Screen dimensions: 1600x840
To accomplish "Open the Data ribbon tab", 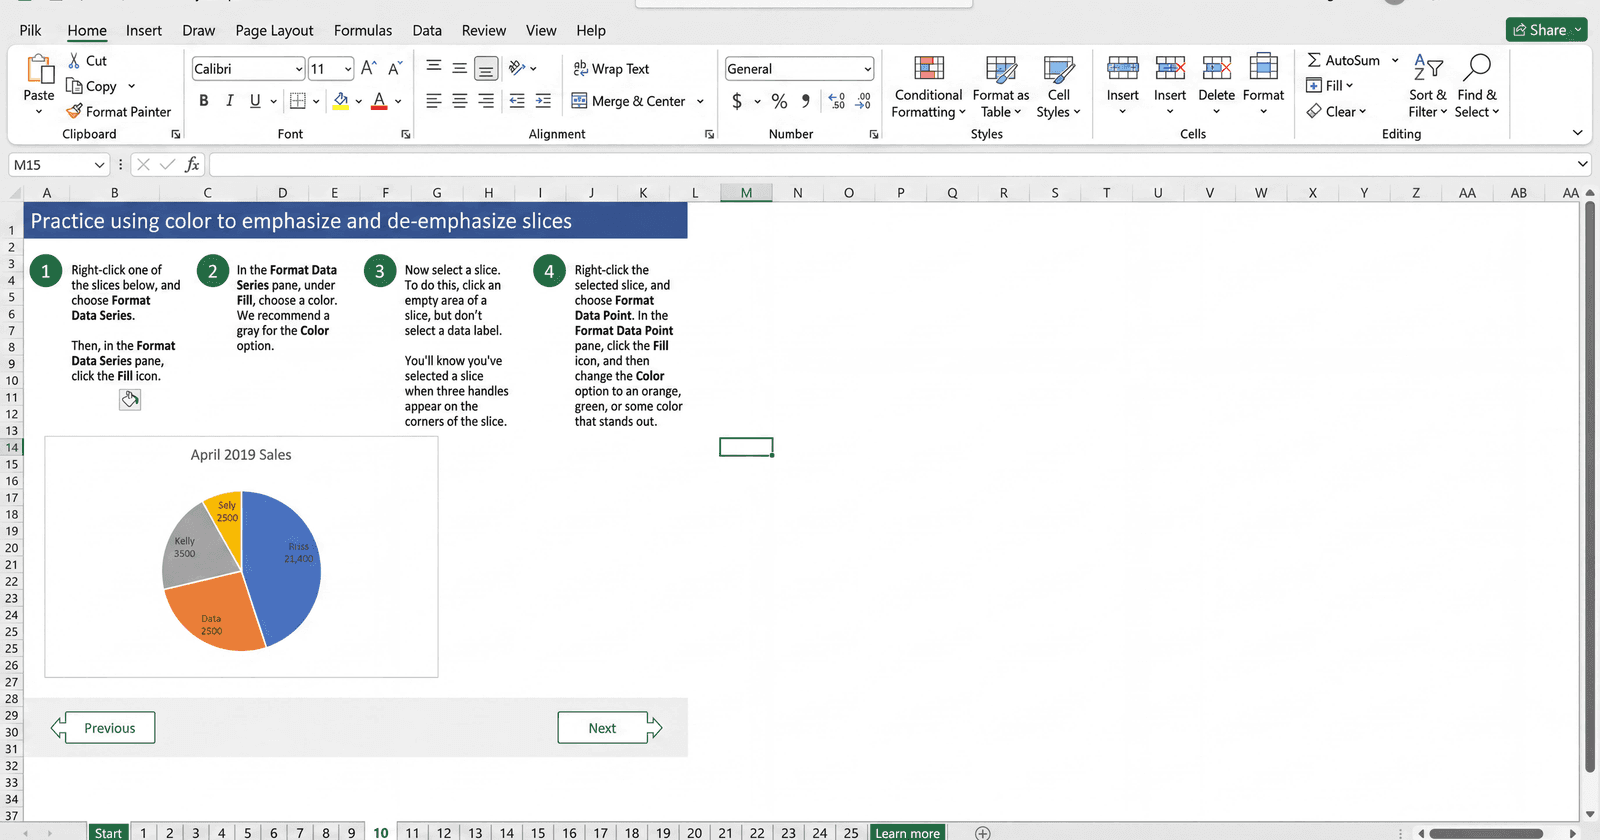I will pyautogui.click(x=427, y=30).
